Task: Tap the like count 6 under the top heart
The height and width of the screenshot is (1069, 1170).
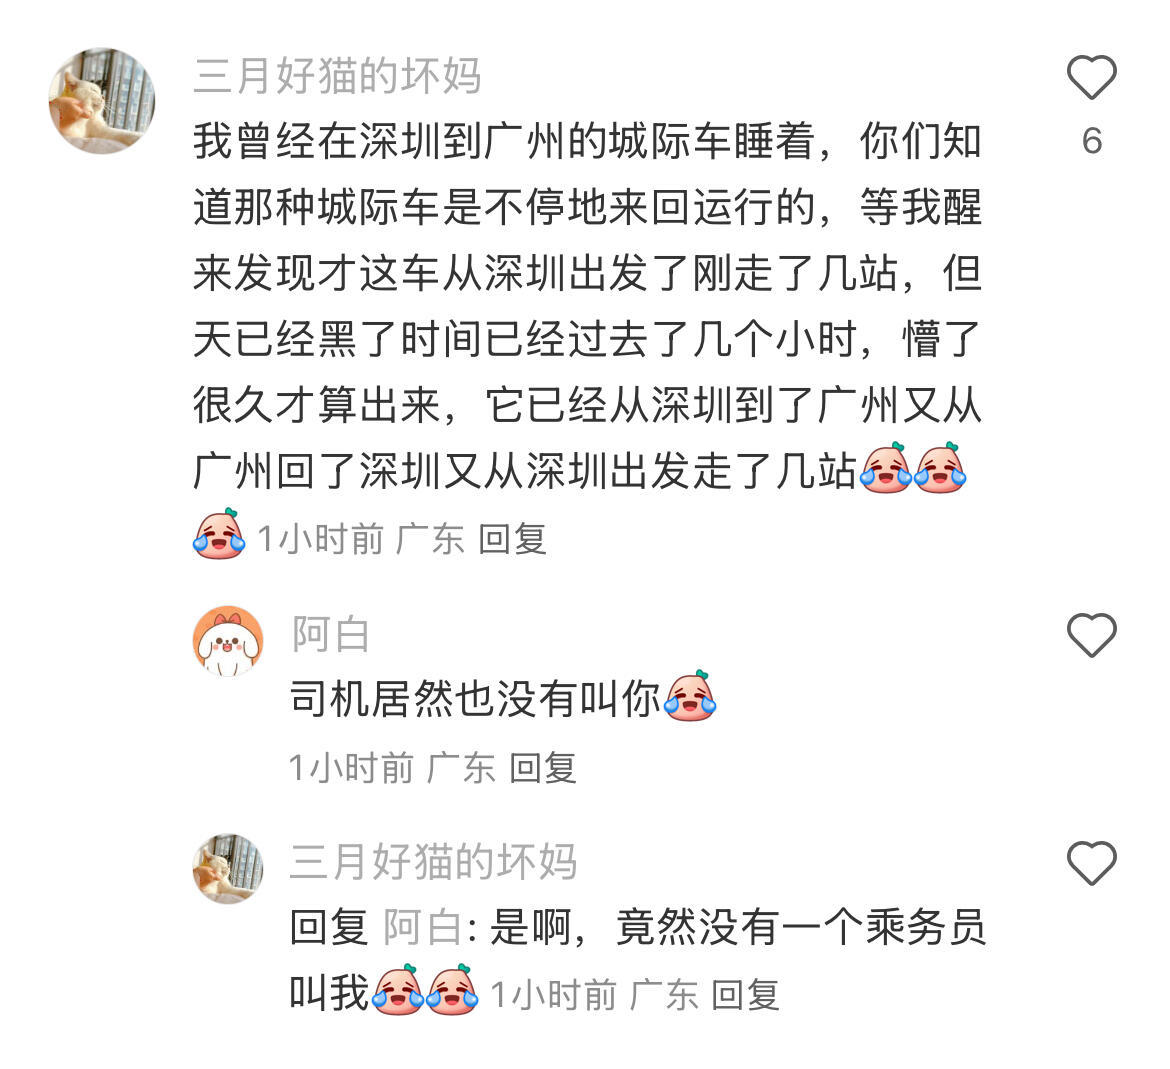Action: coord(1092,142)
